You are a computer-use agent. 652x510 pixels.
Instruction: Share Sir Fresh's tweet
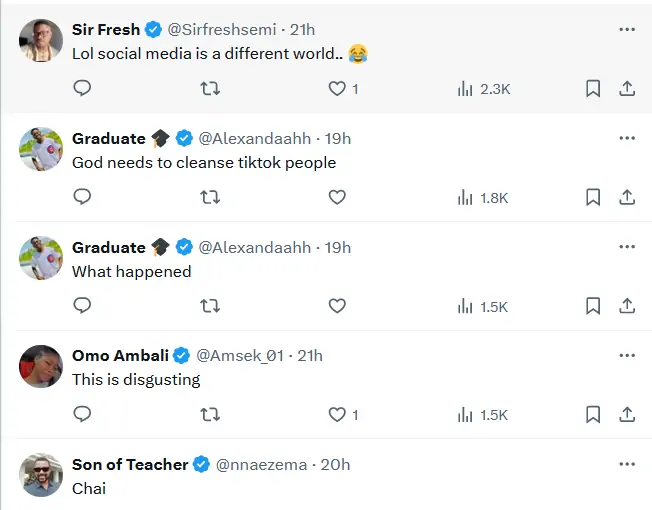coord(627,89)
